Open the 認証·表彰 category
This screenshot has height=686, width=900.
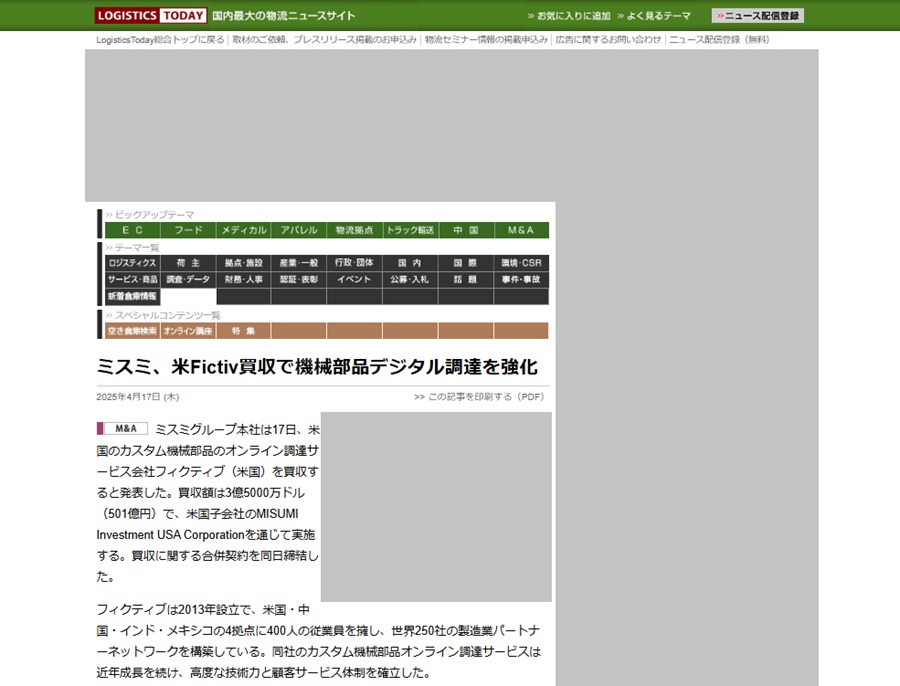click(x=299, y=280)
